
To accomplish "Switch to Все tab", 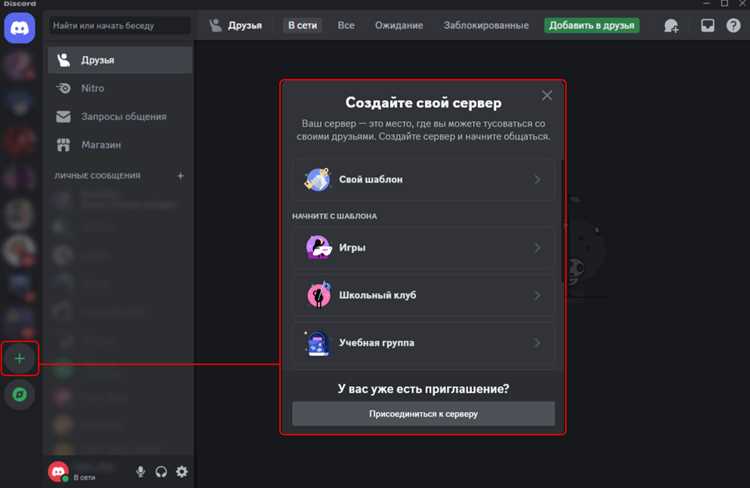I will 346,25.
